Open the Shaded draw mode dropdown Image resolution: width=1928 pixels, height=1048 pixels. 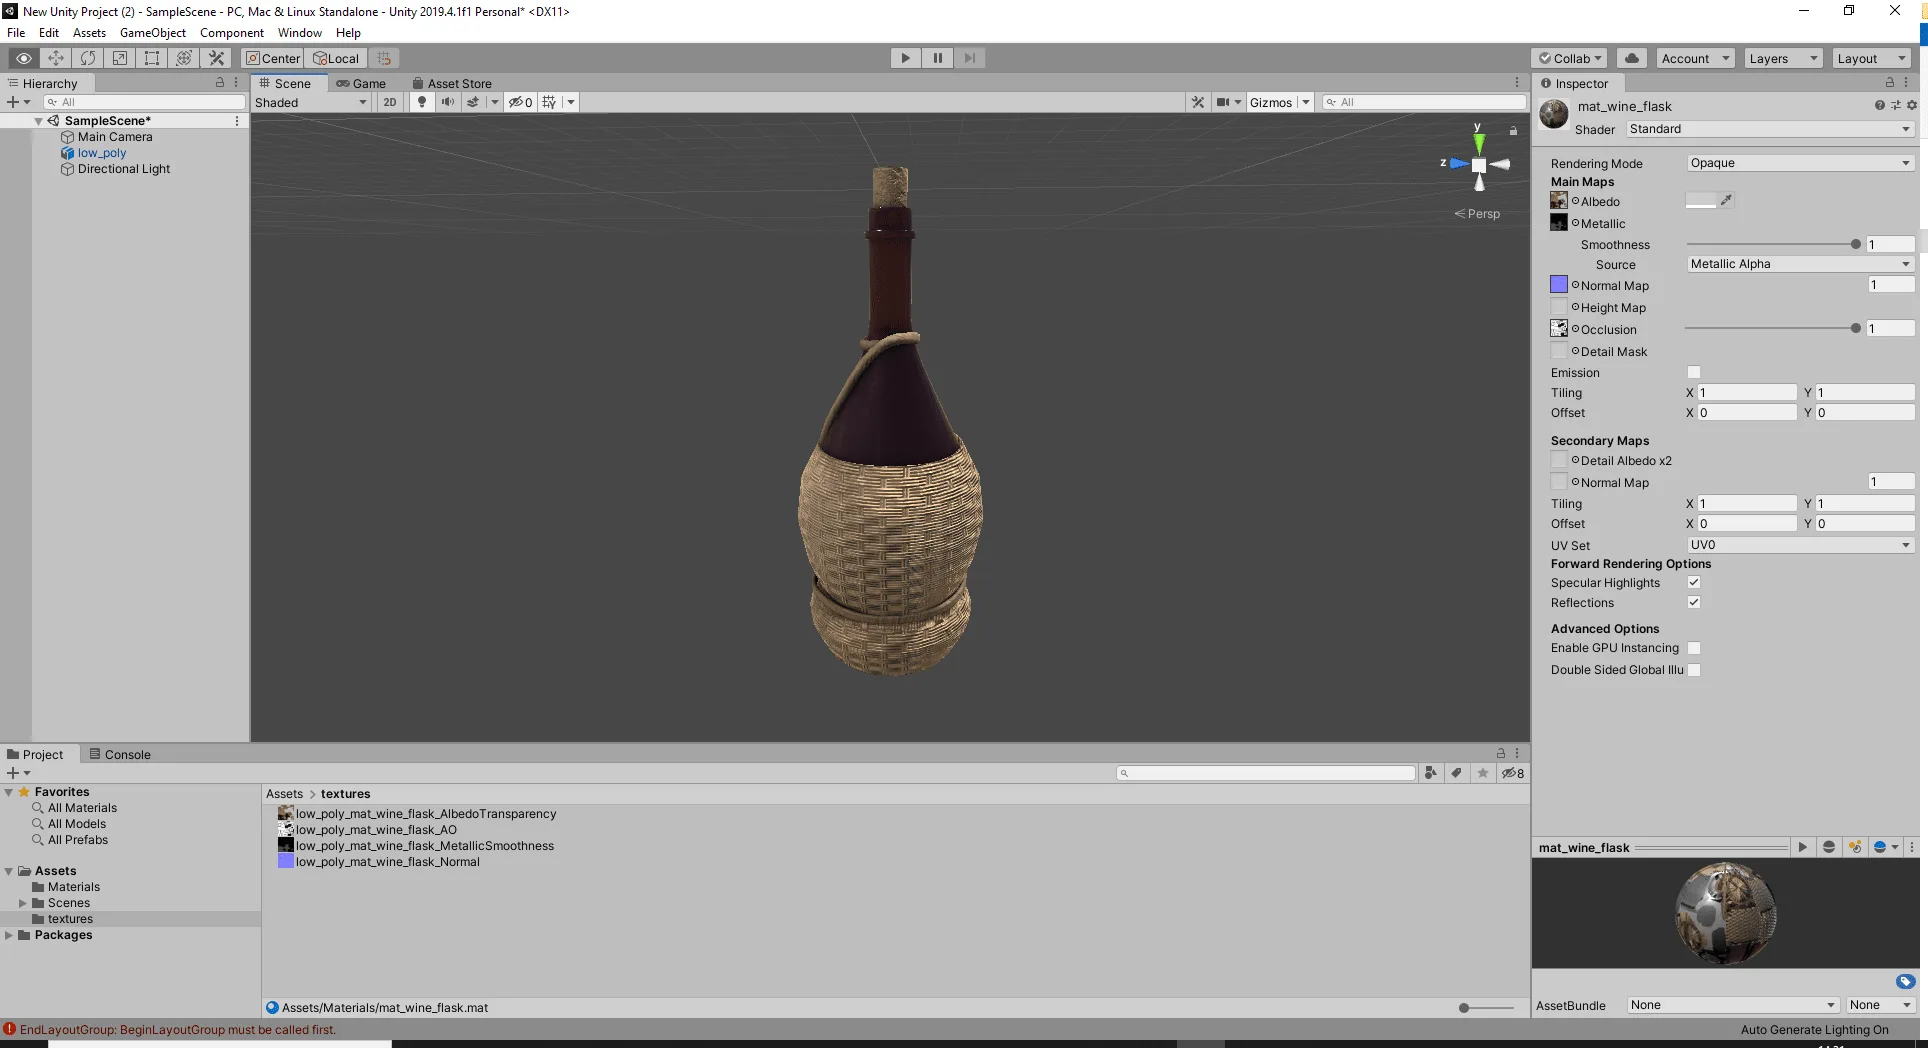point(311,102)
